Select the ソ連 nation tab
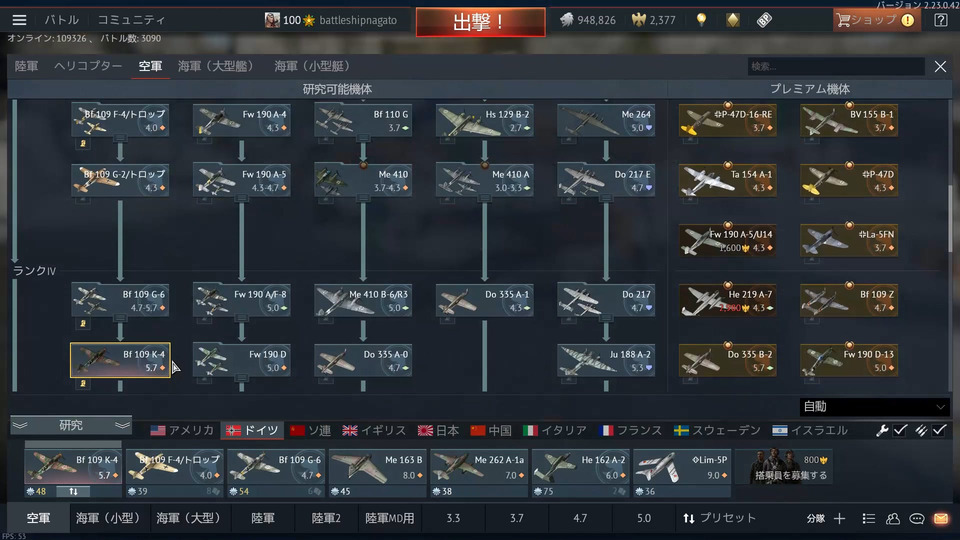Image resolution: width=960 pixels, height=540 pixels. point(310,430)
